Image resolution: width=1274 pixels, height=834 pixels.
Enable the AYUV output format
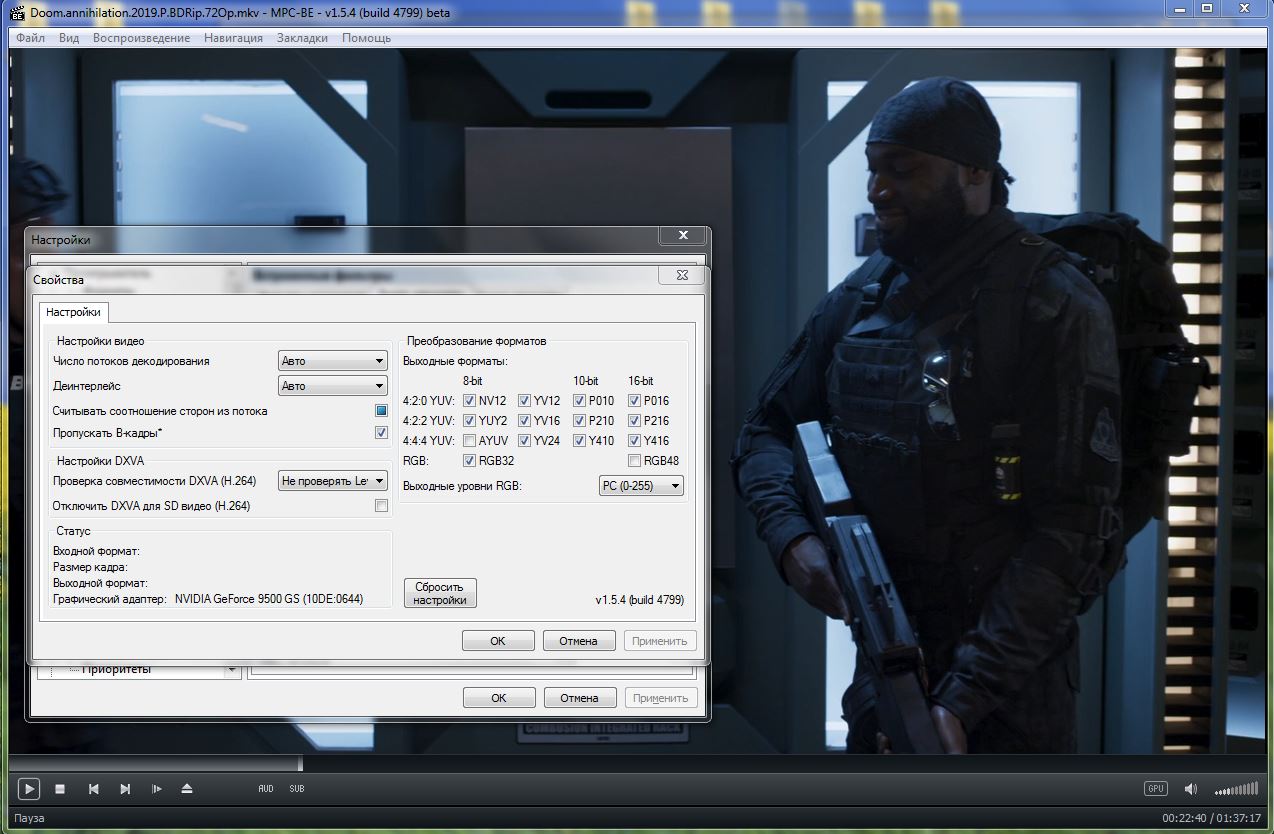(x=469, y=441)
